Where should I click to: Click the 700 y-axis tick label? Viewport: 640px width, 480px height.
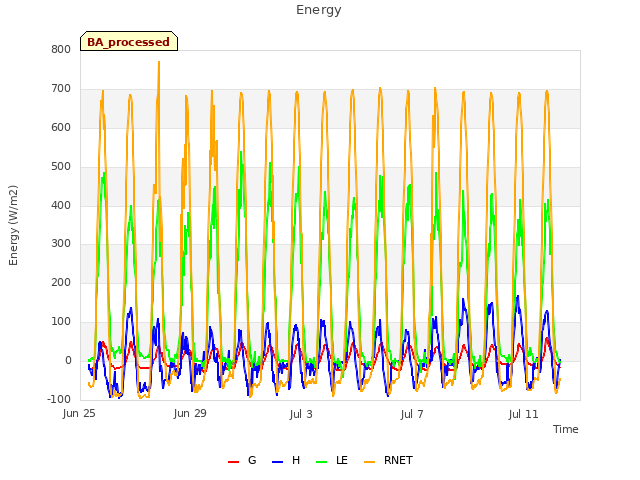coord(61,89)
